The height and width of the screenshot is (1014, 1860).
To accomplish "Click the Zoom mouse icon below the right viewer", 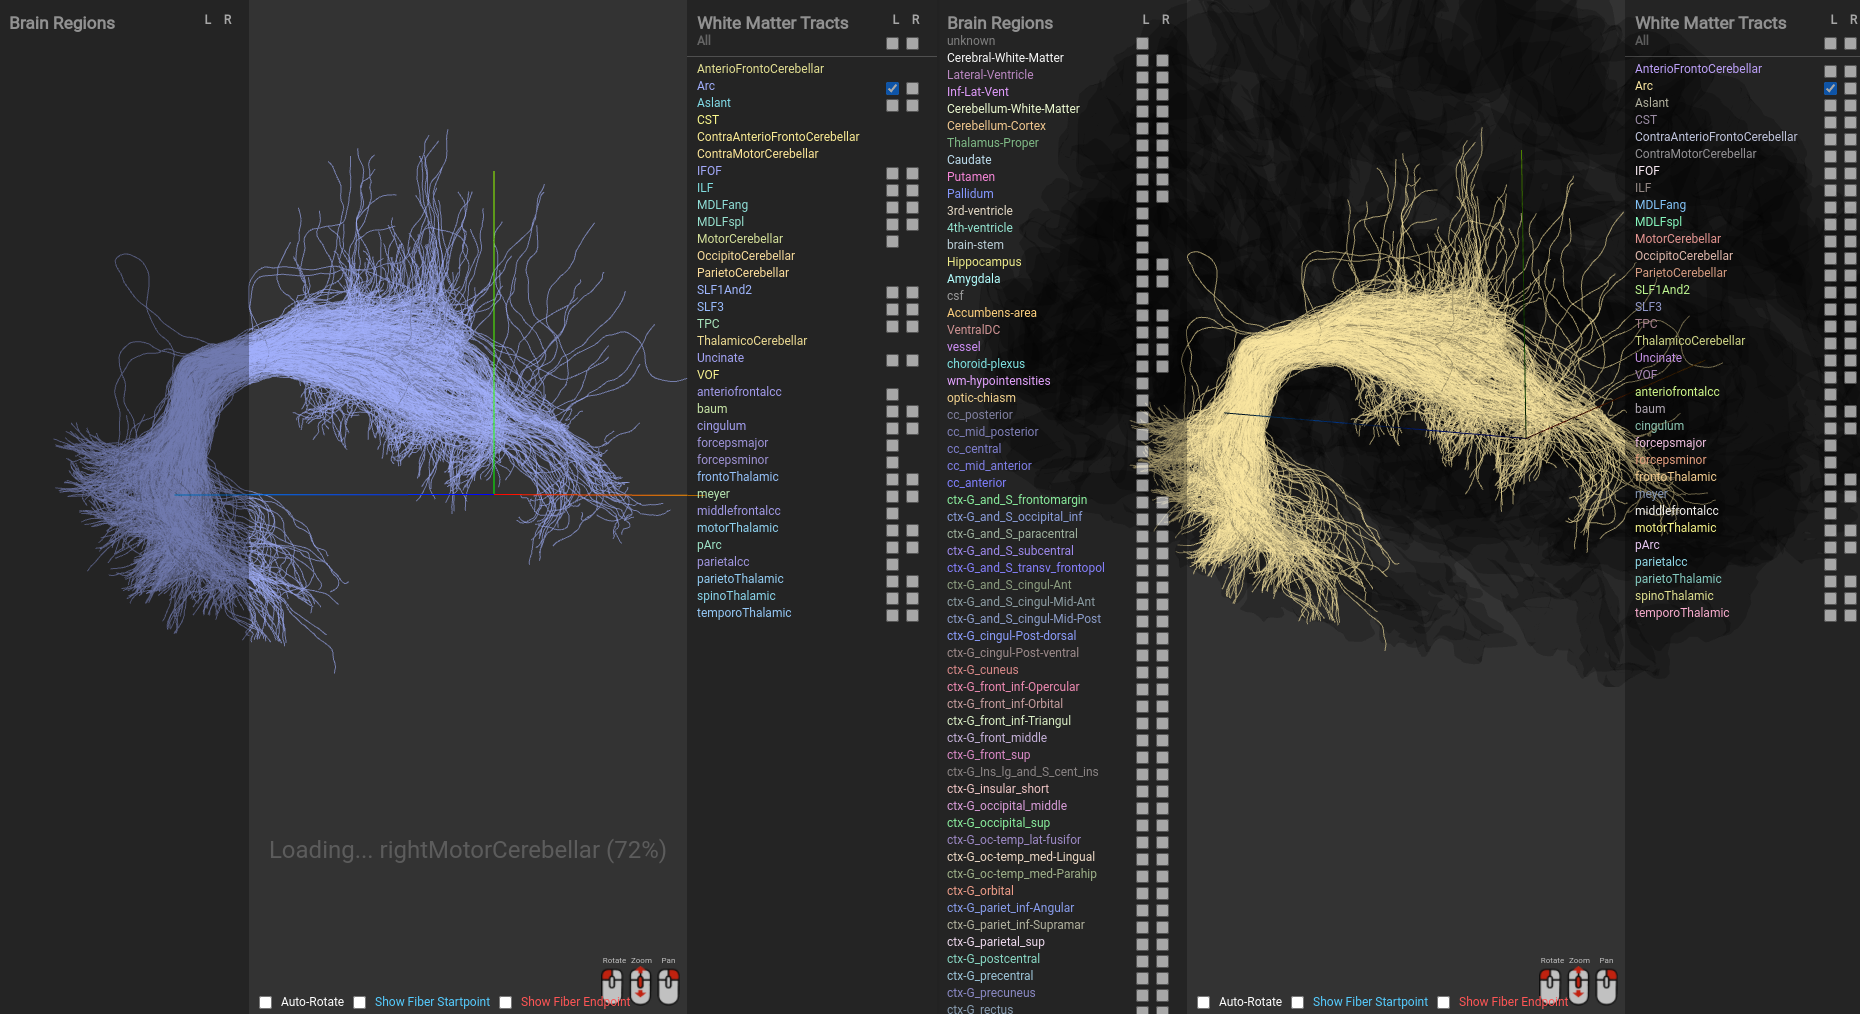I will tap(1579, 987).
